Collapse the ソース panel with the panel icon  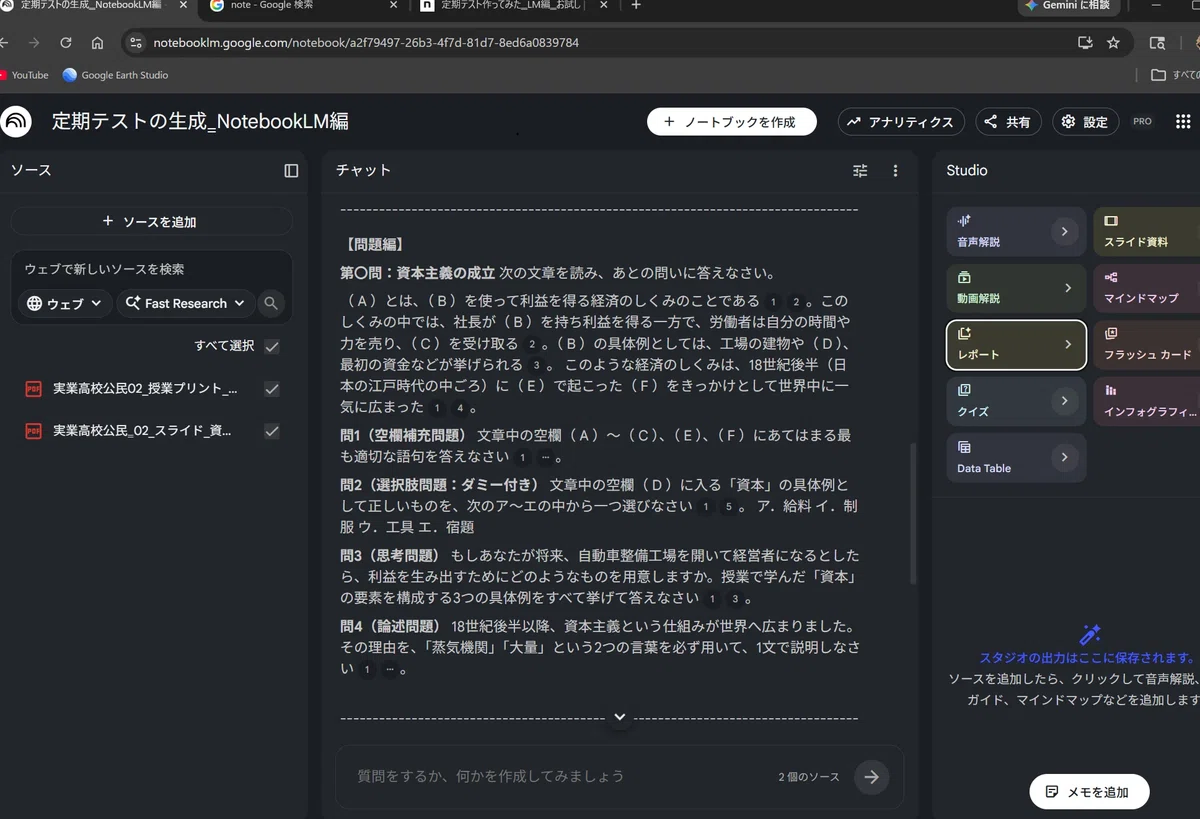[x=291, y=171]
